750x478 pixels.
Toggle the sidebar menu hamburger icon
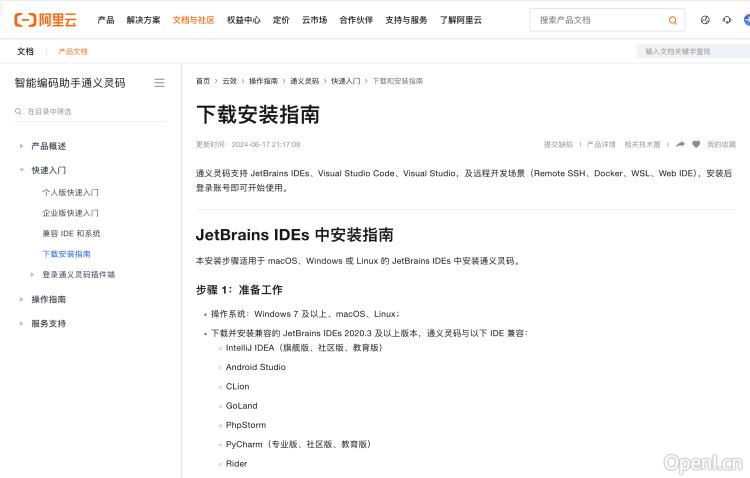(159, 83)
